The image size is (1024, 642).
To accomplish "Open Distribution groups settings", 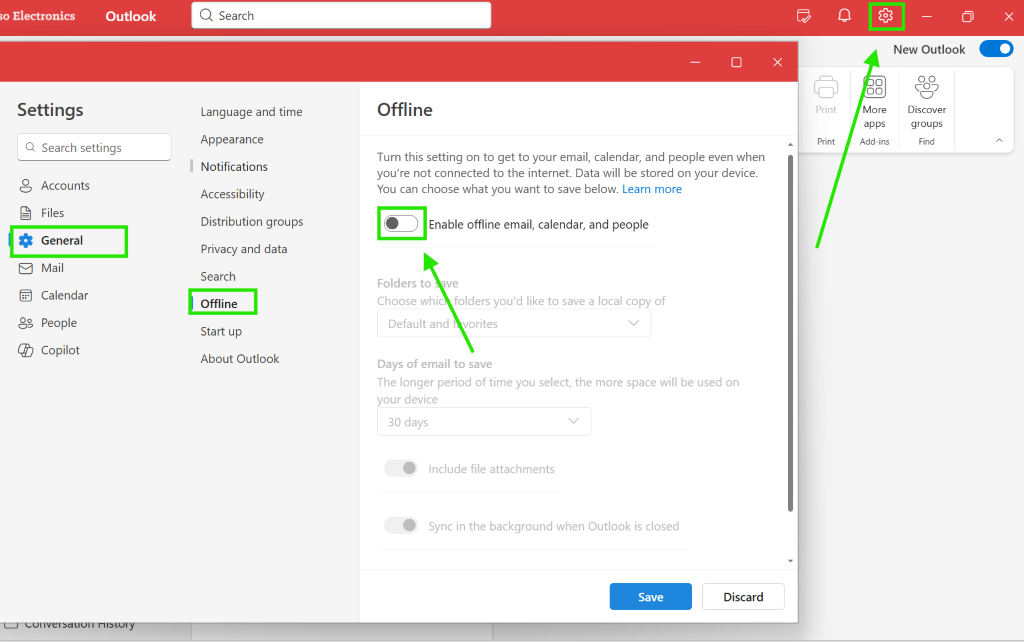I will click(x=251, y=221).
